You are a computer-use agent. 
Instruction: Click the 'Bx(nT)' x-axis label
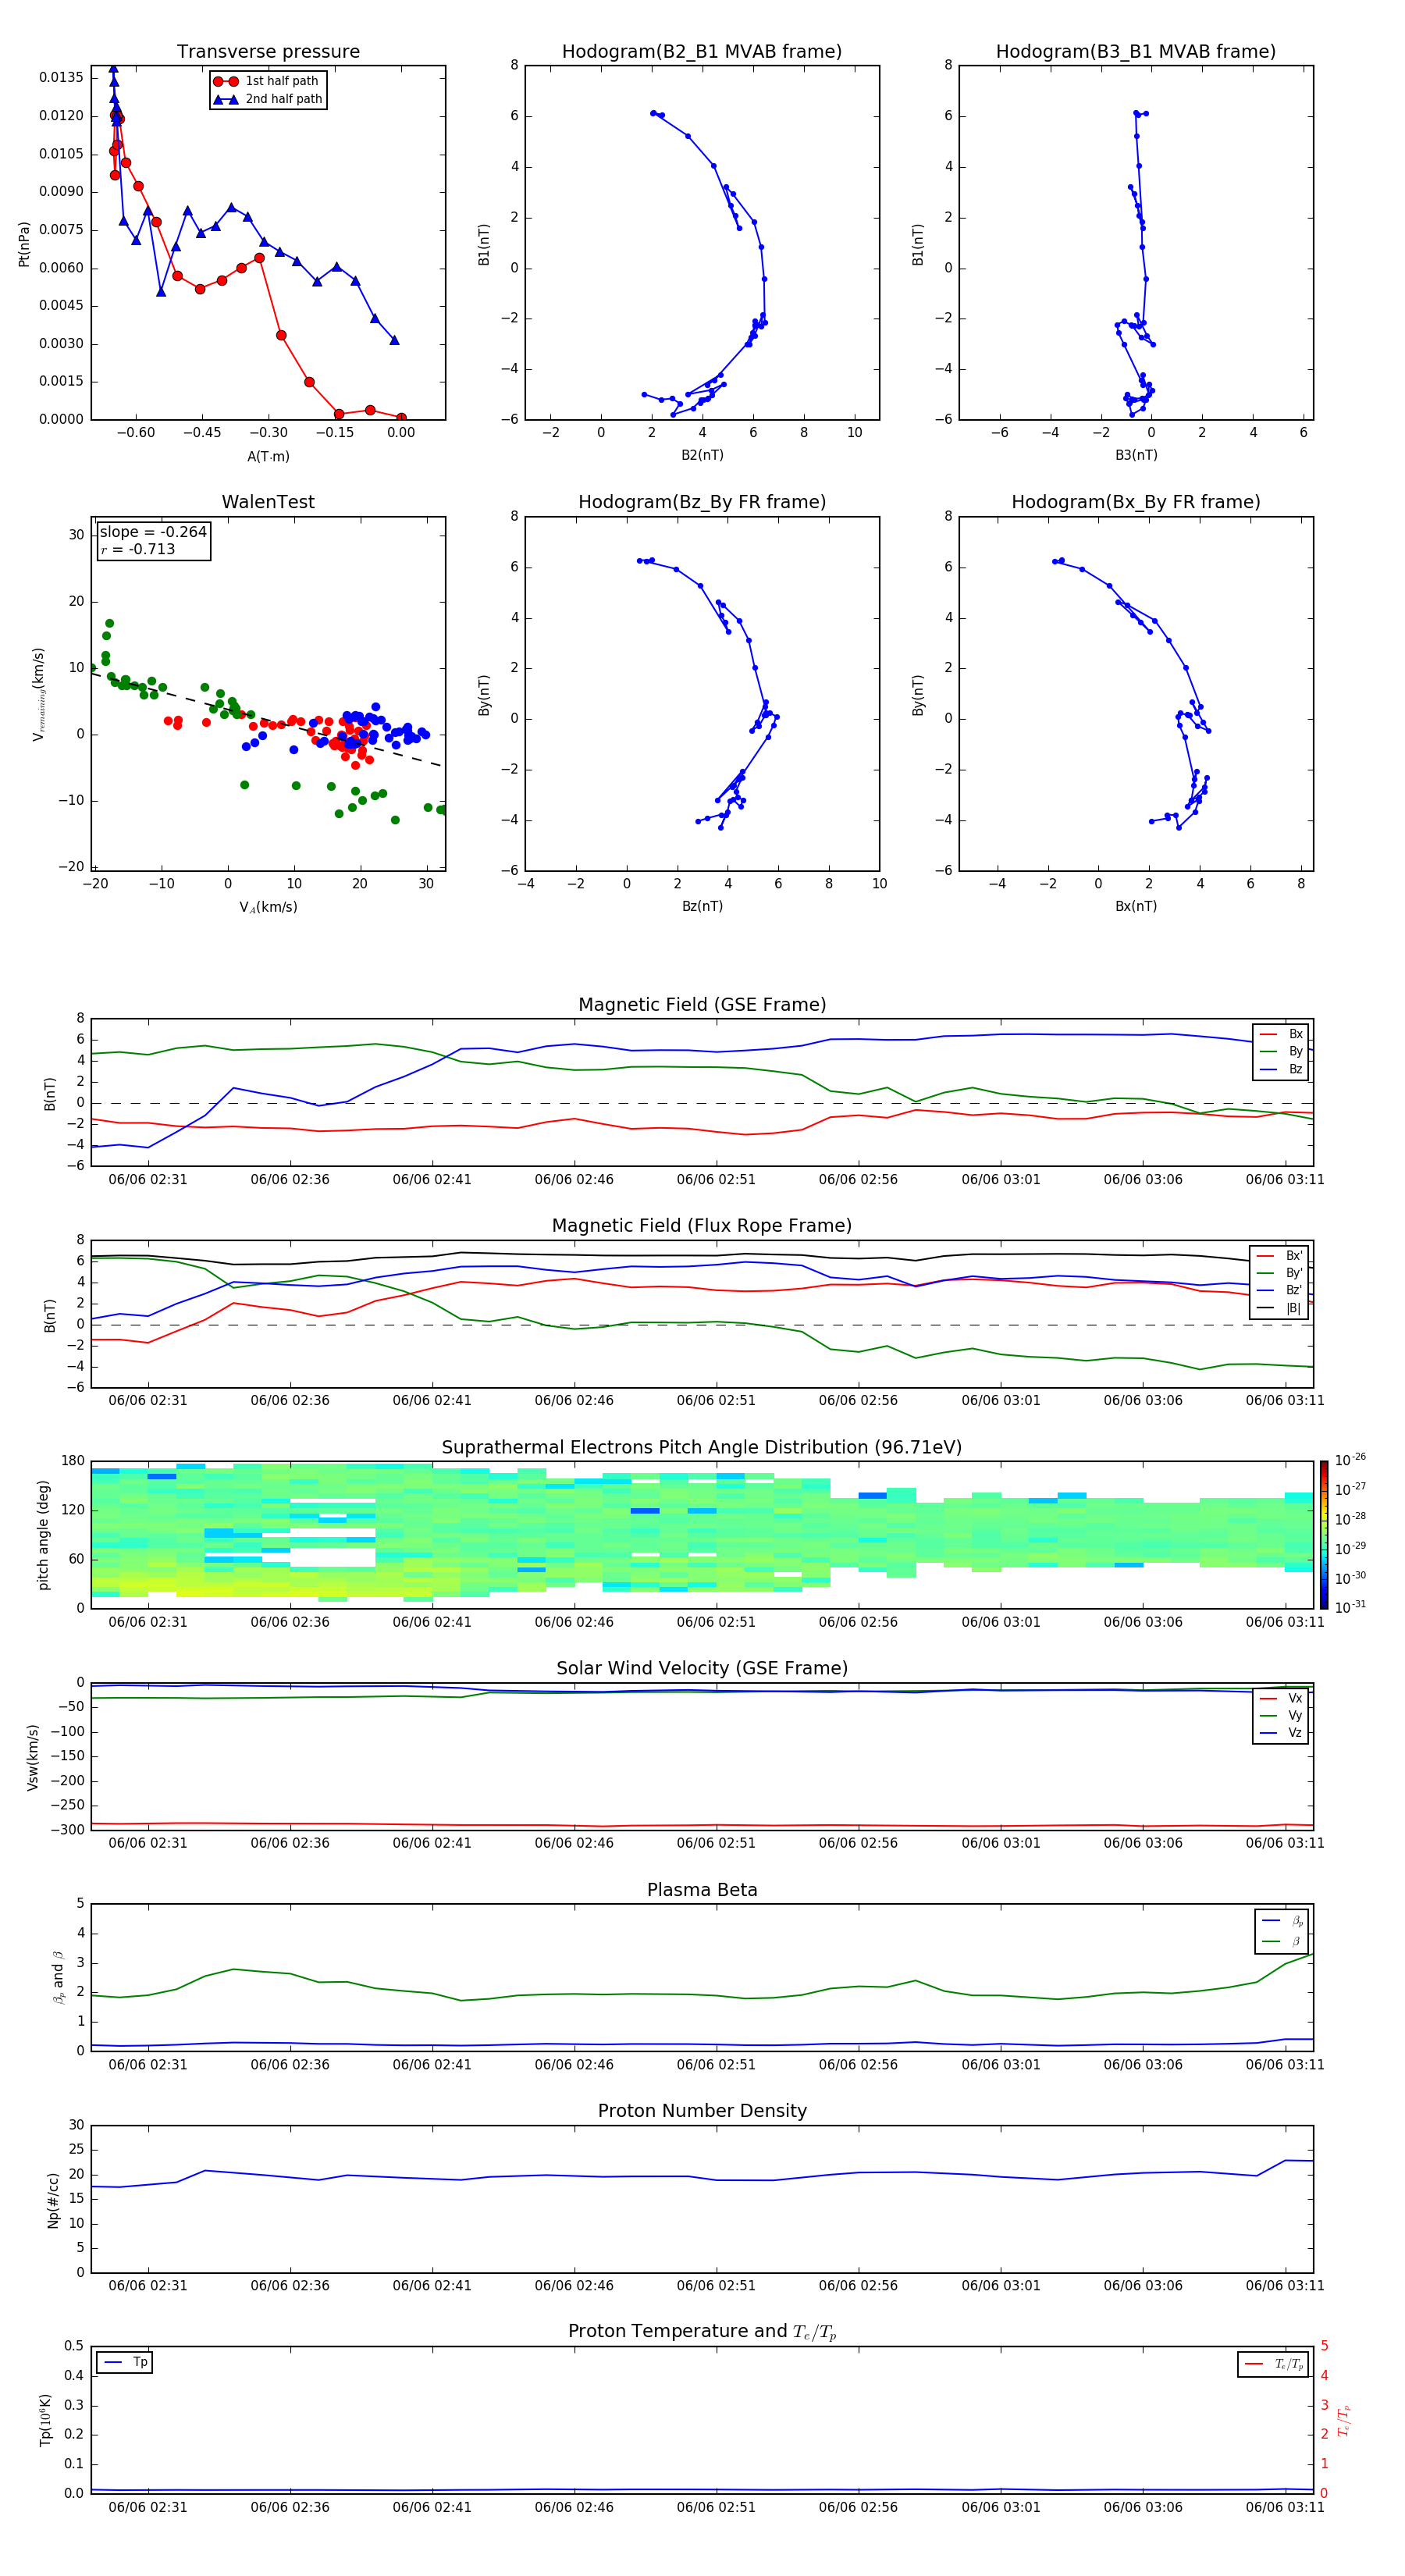tap(1136, 906)
